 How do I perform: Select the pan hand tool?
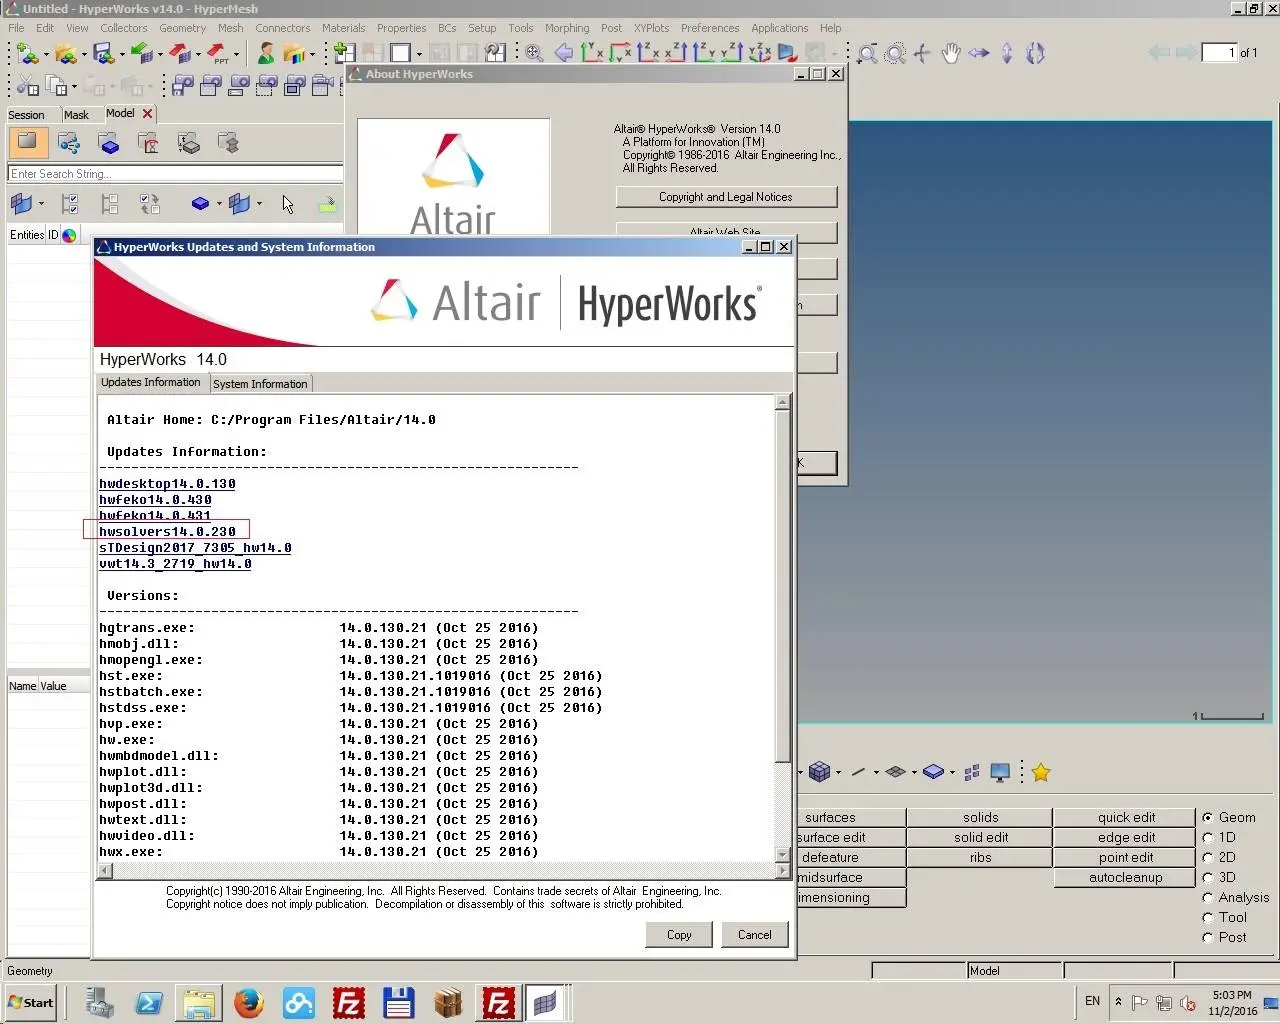pos(950,53)
